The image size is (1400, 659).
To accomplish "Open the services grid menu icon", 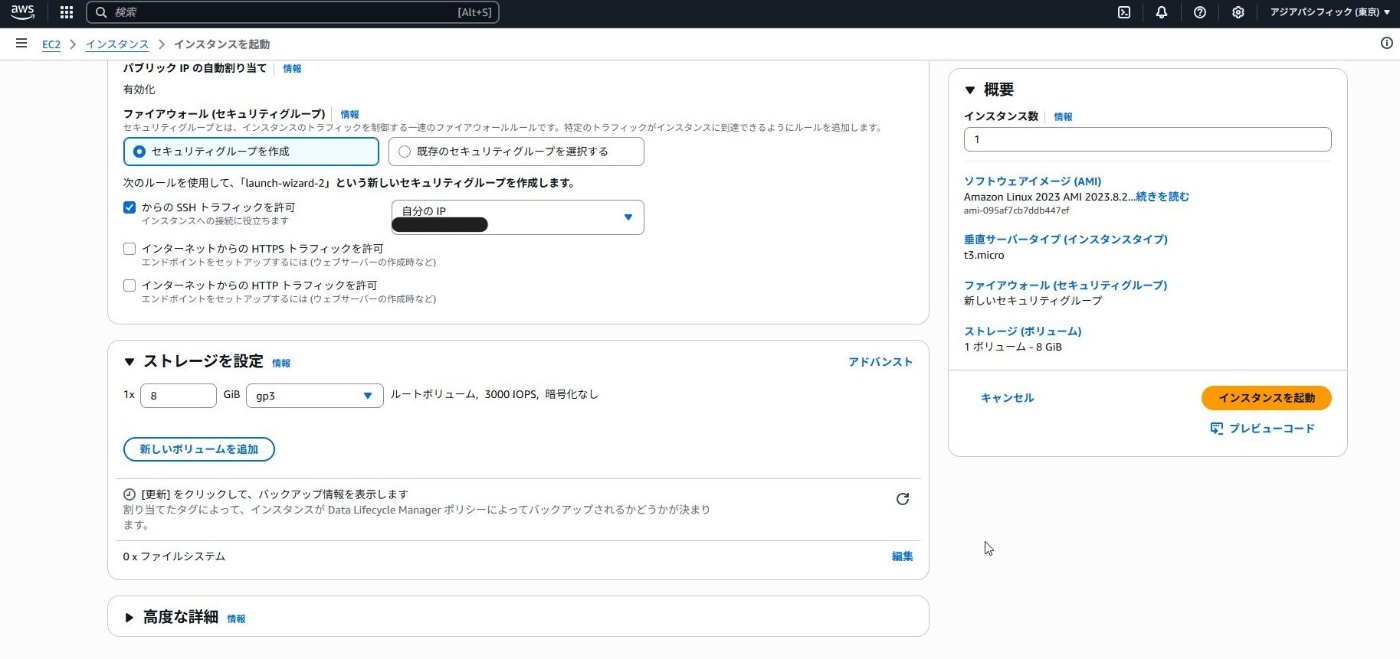I will coord(67,12).
